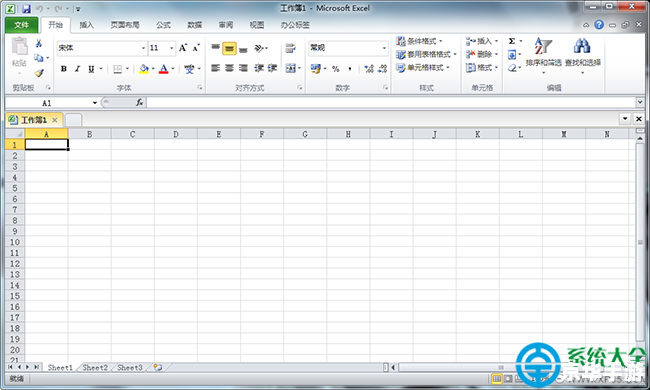Select column header D
The width and height of the screenshot is (650, 390).
coord(176,134)
